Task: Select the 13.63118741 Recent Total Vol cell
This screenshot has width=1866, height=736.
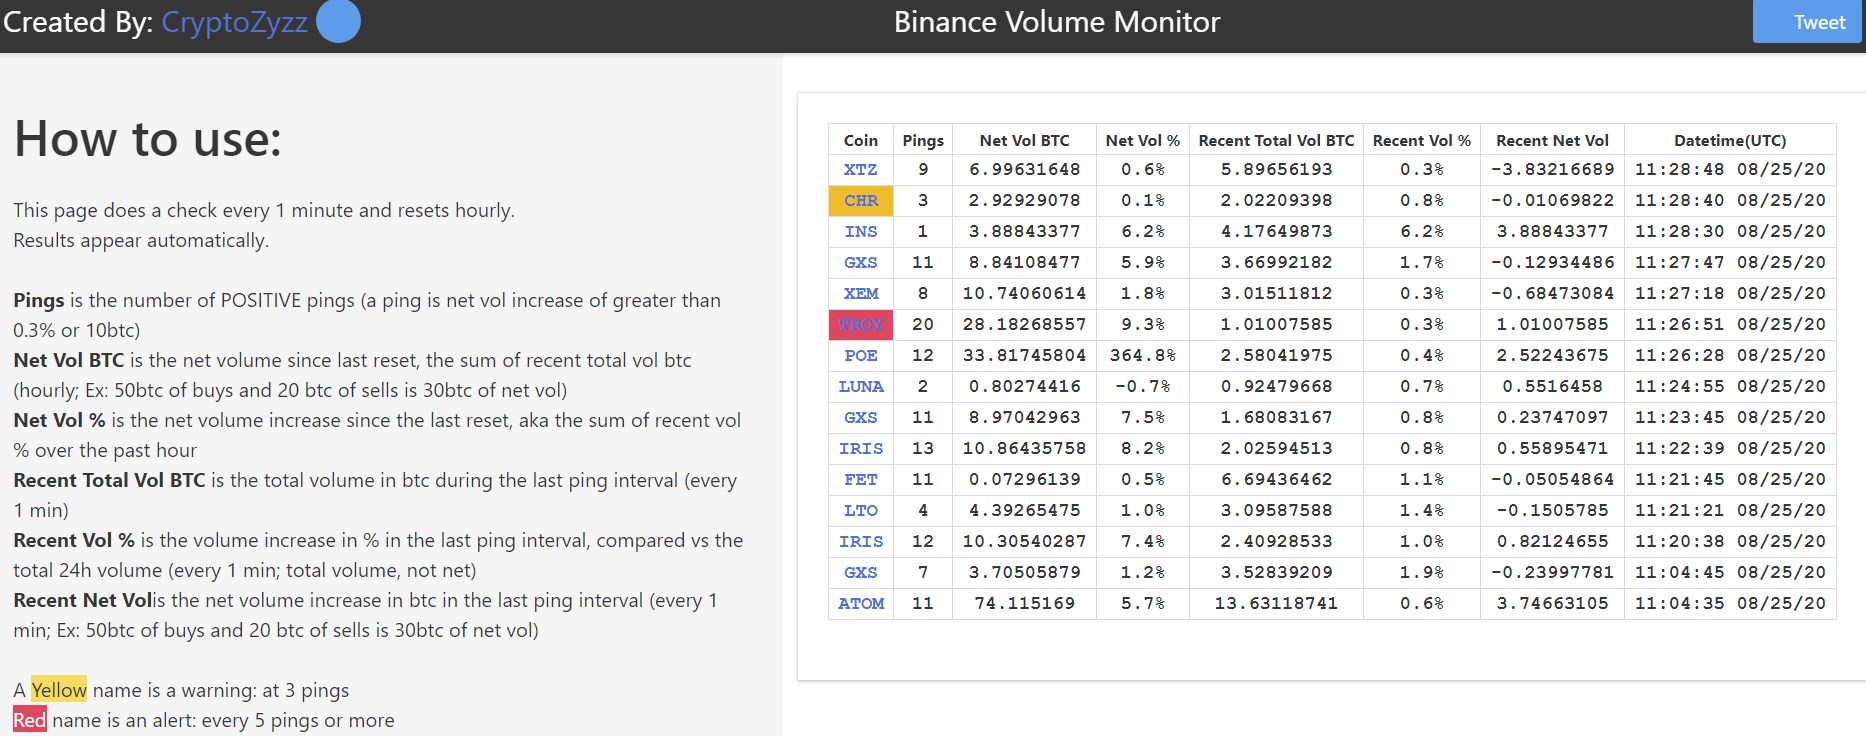Action: pyautogui.click(x=1276, y=604)
